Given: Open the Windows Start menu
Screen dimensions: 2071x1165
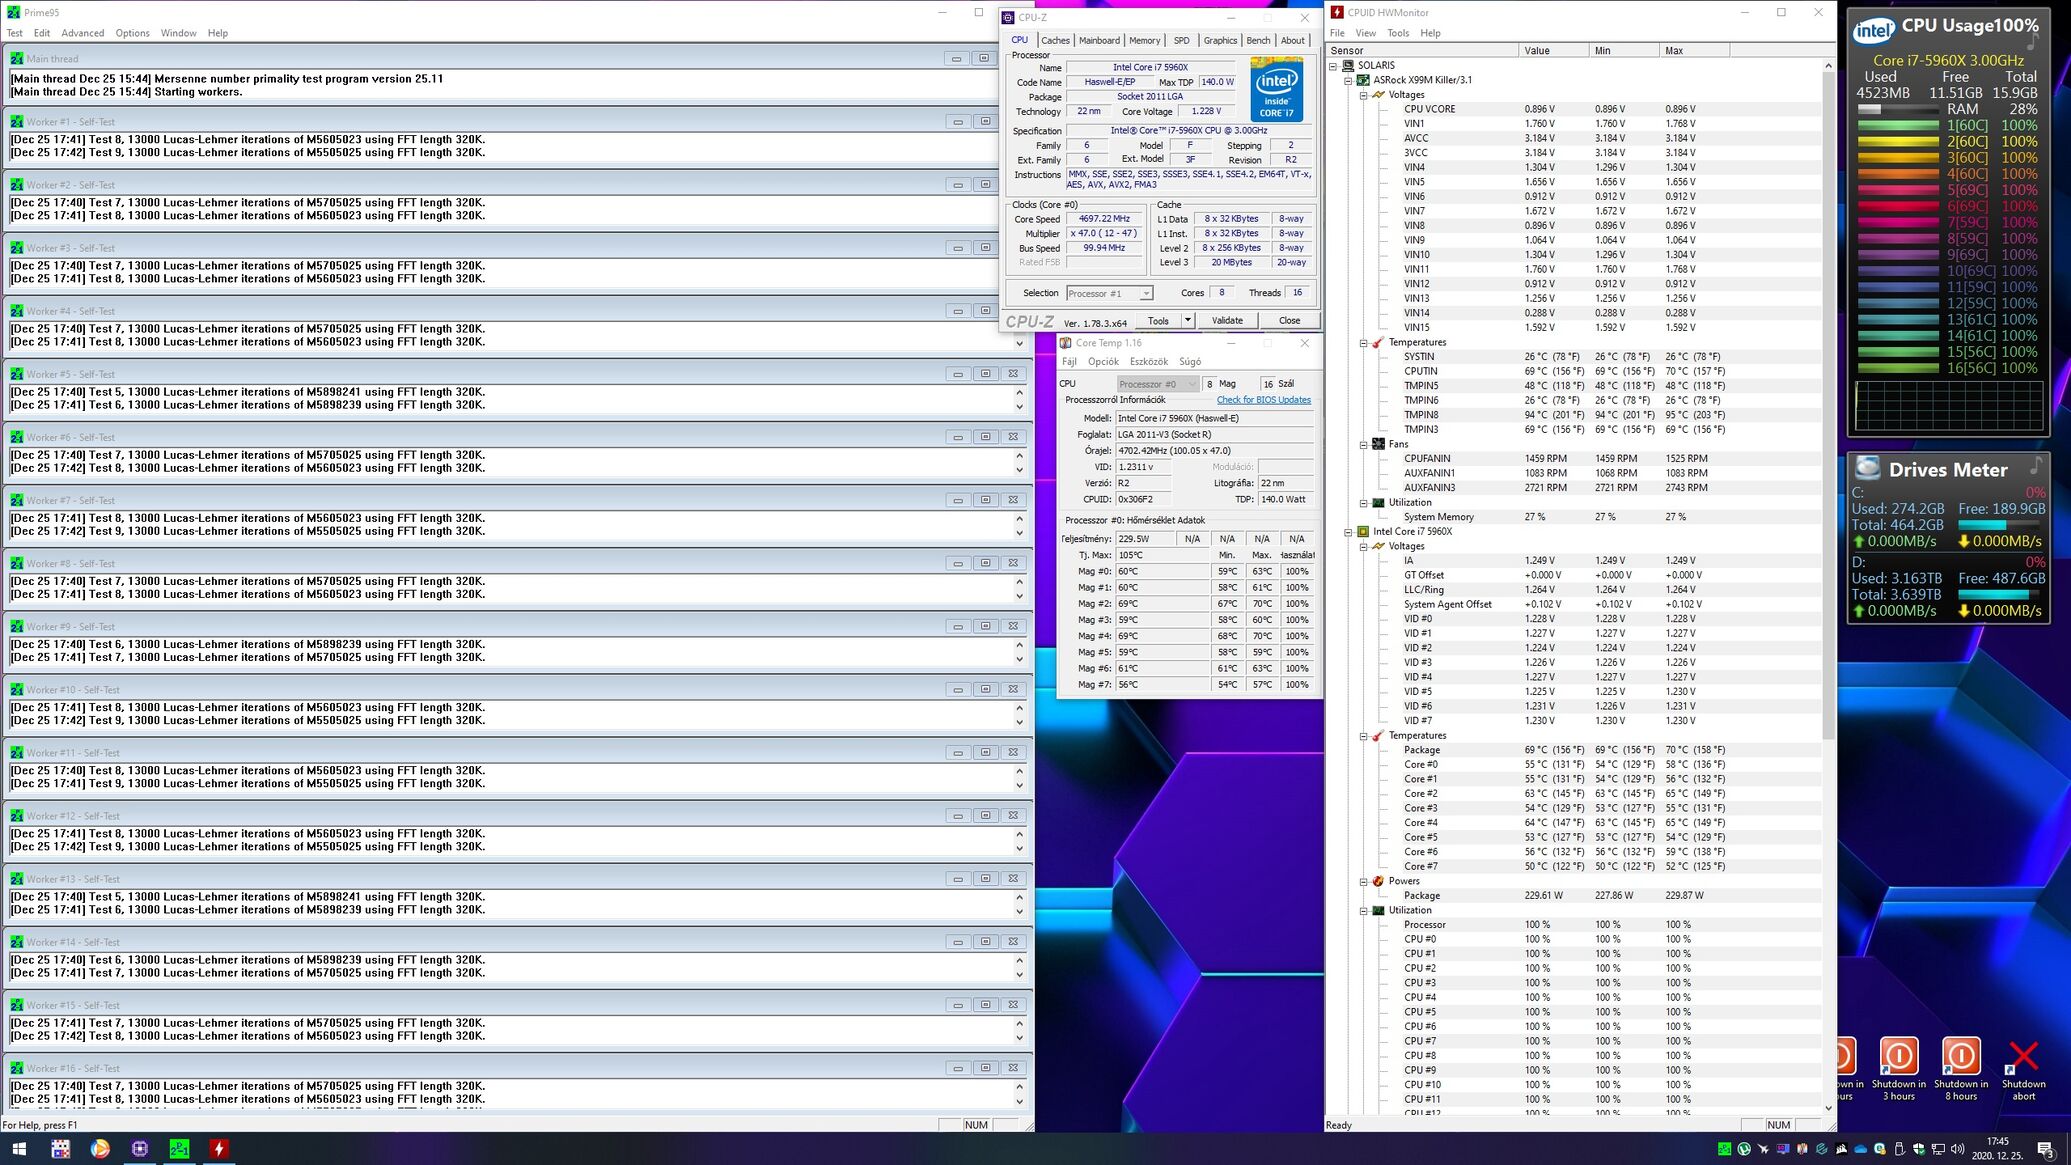Looking at the screenshot, I should pyautogui.click(x=19, y=1149).
